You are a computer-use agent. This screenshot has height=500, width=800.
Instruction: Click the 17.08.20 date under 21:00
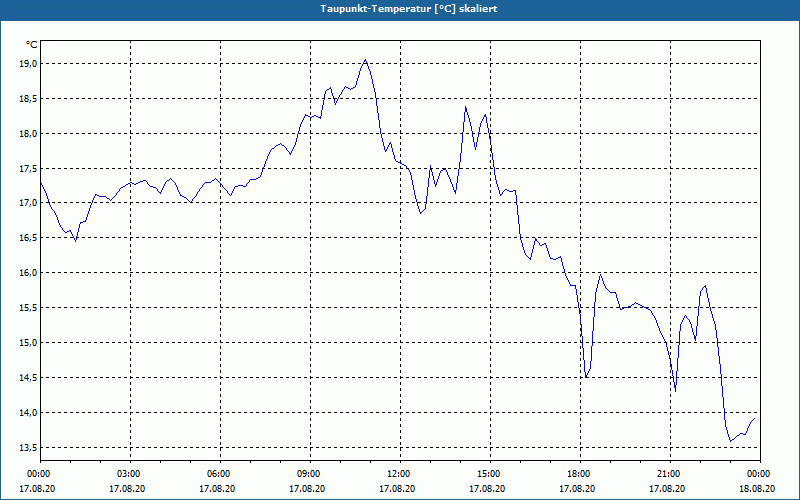pos(667,488)
